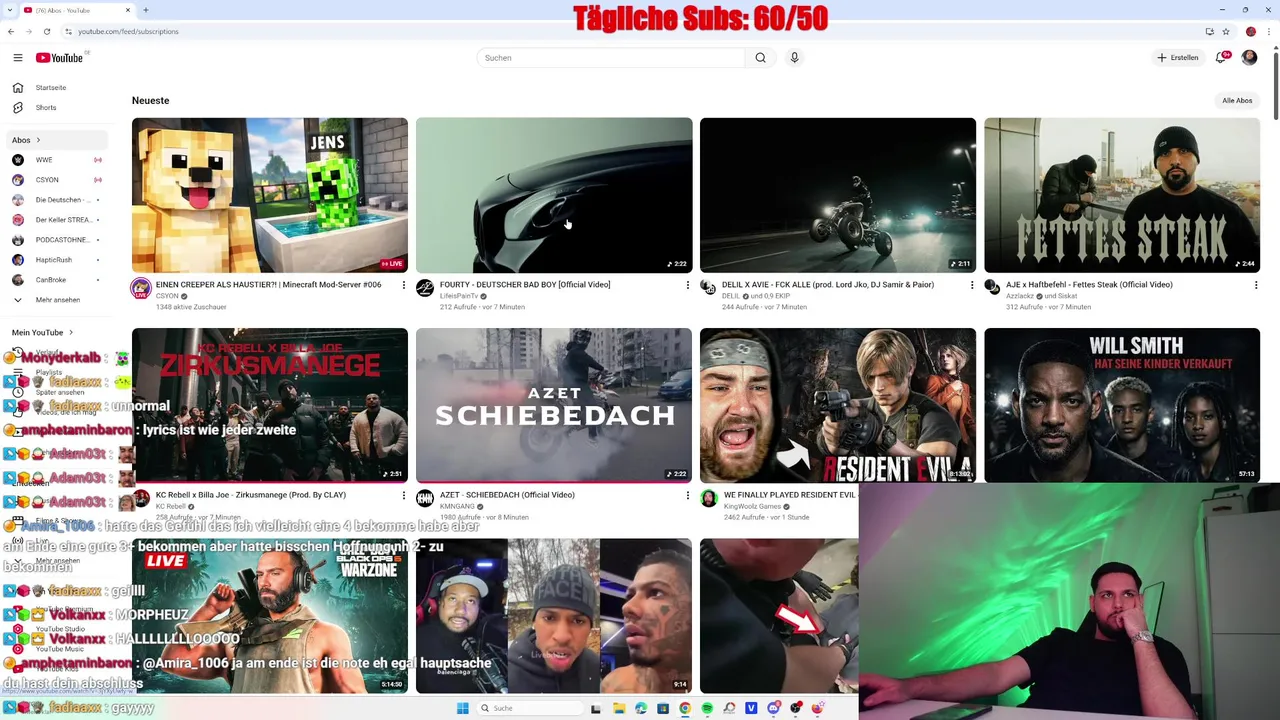
Task: Open DELIL X AVIE FCK ALLE thumbnail
Action: (838, 195)
